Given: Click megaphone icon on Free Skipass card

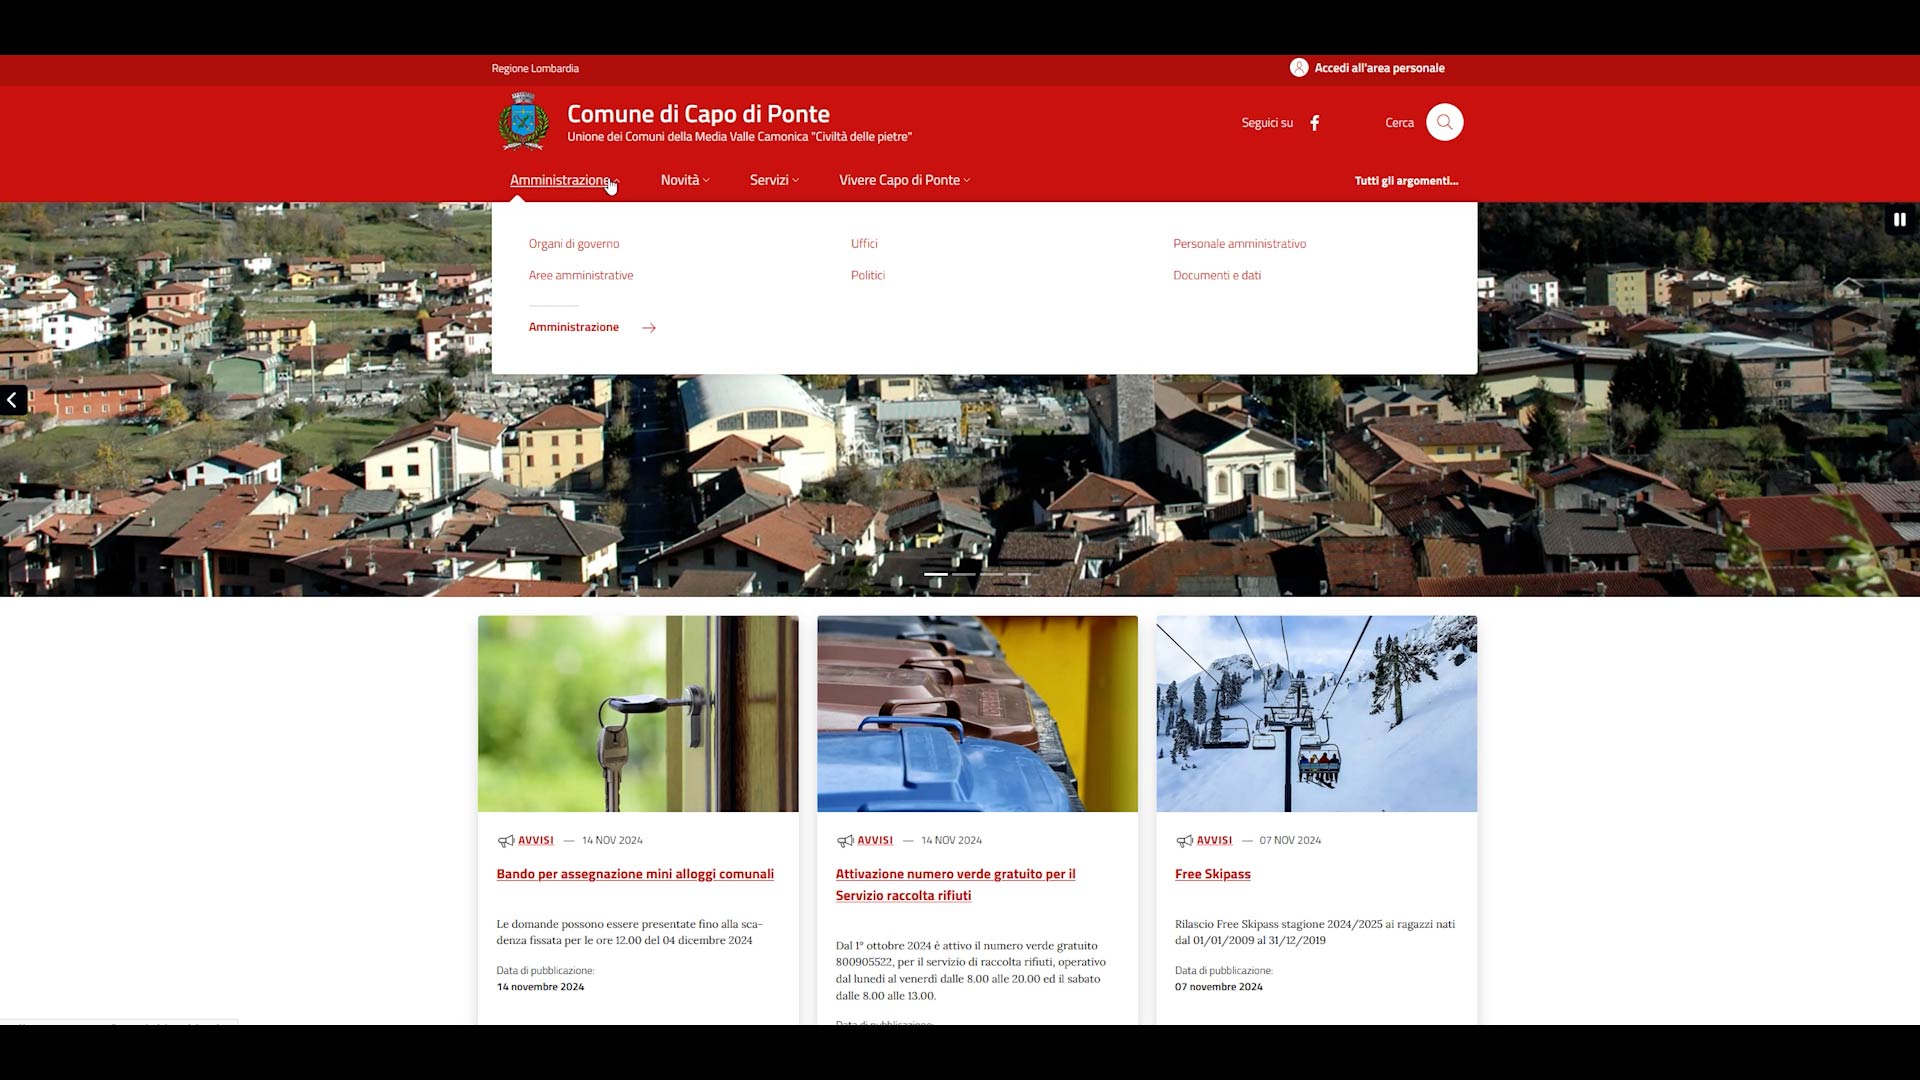Looking at the screenshot, I should click(1184, 841).
